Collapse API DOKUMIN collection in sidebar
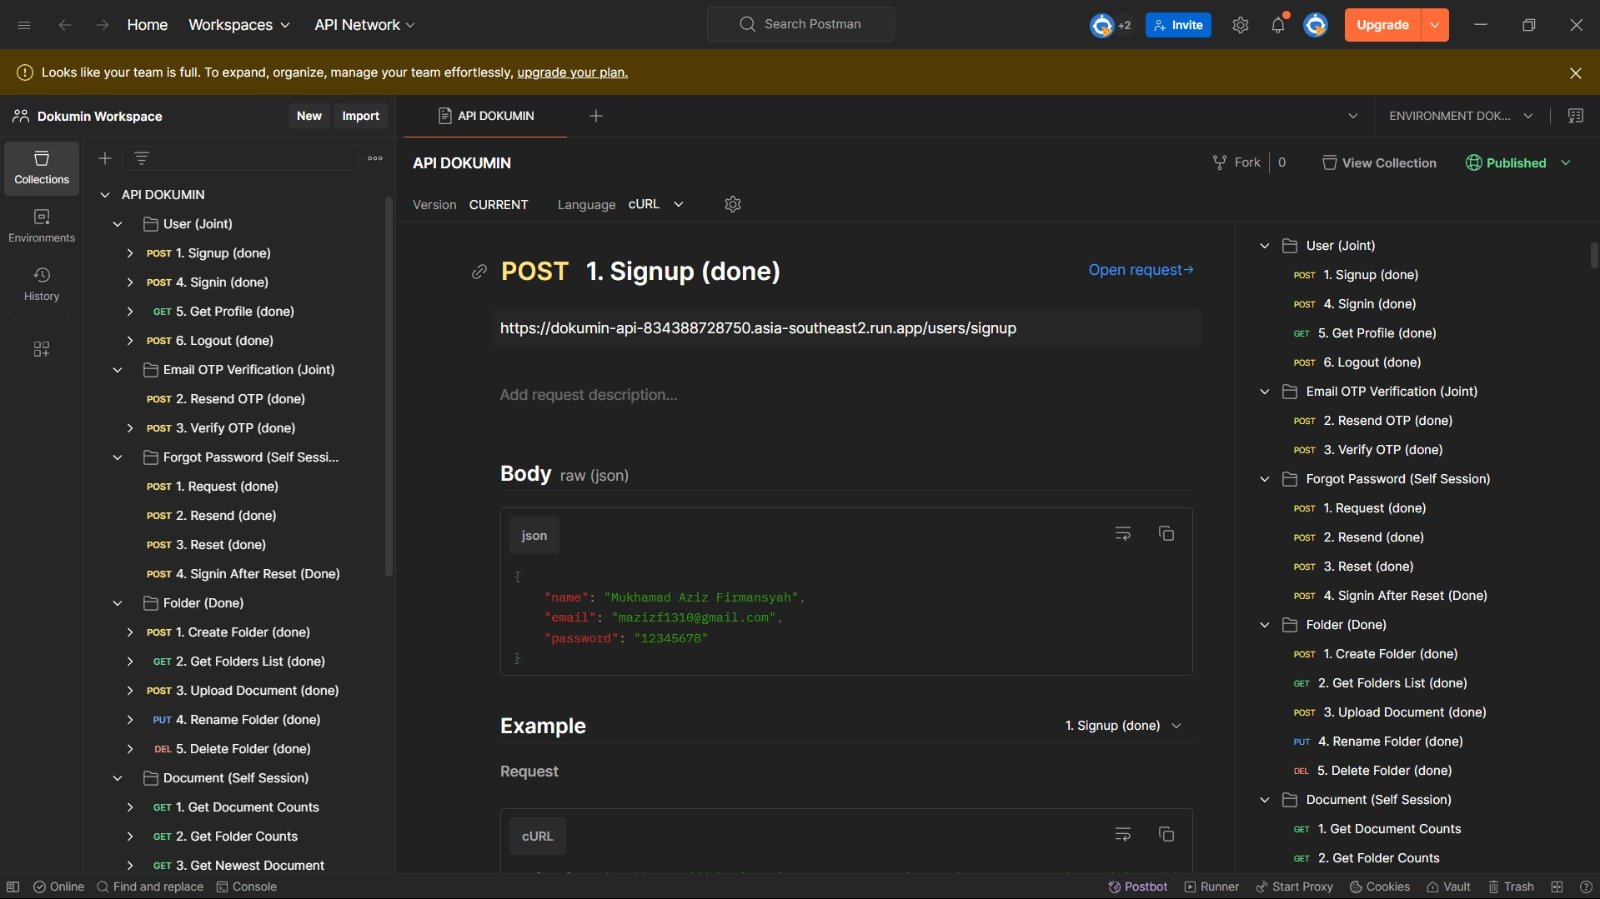Screen dimensions: 1600x899 coord(105,195)
